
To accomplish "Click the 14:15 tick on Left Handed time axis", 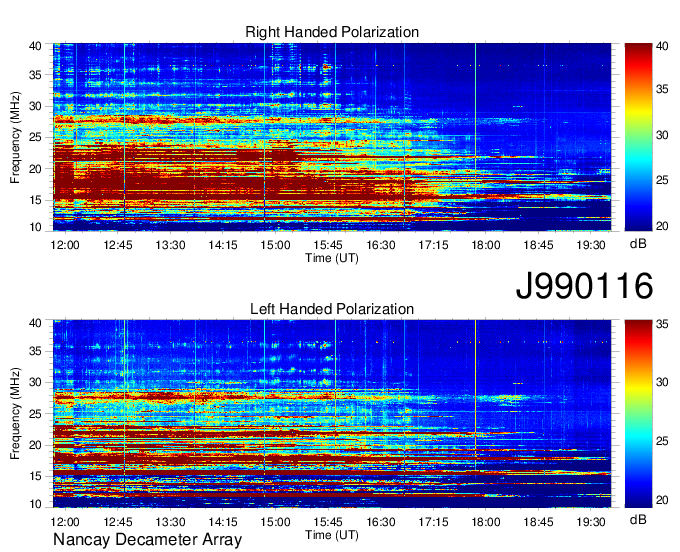I will coord(223,522).
